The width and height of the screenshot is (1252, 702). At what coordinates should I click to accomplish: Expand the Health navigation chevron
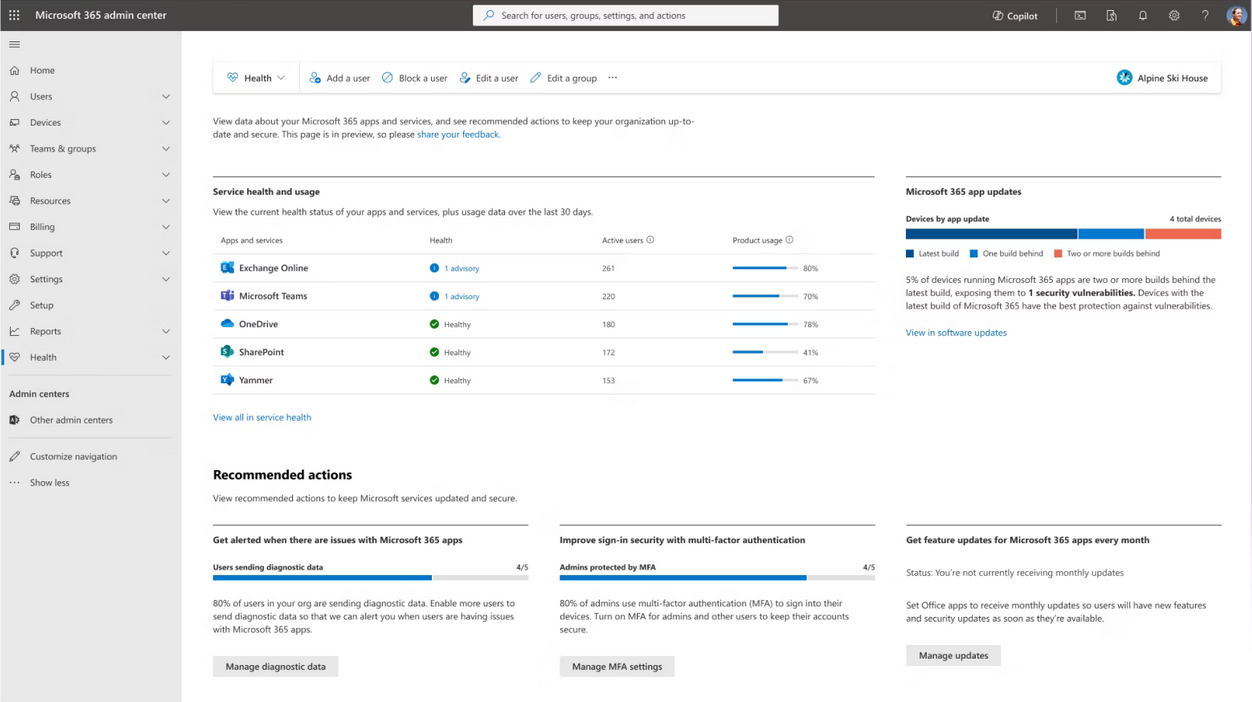pyautogui.click(x=166, y=357)
